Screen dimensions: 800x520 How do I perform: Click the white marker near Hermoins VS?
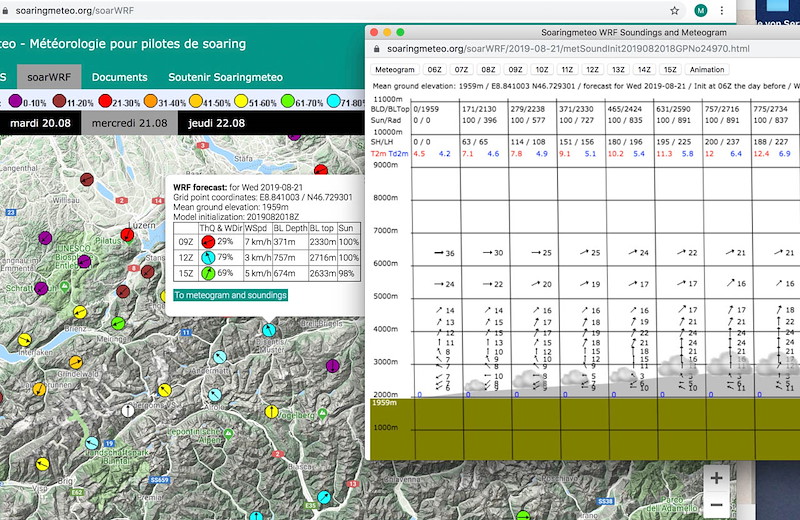pyautogui.click(x=128, y=410)
